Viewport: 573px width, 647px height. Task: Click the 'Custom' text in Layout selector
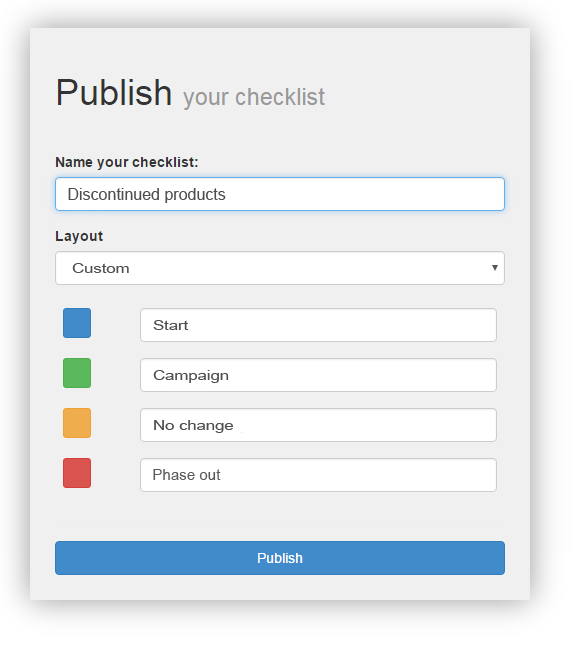[101, 268]
